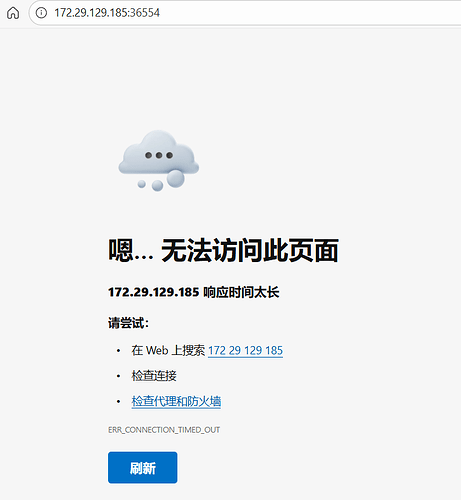This screenshot has width=461, height=500.
Task: Click the thinking cloud illustration
Action: click(x=159, y=161)
